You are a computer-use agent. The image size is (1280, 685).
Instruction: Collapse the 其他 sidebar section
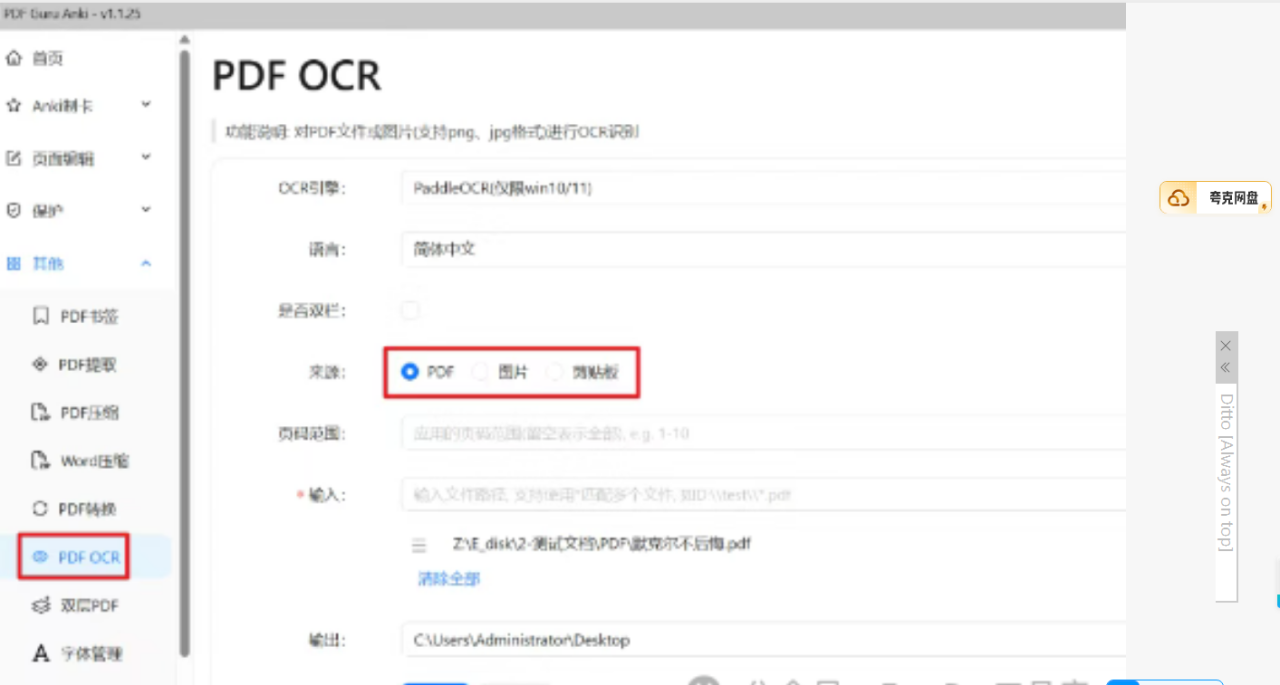(x=146, y=264)
